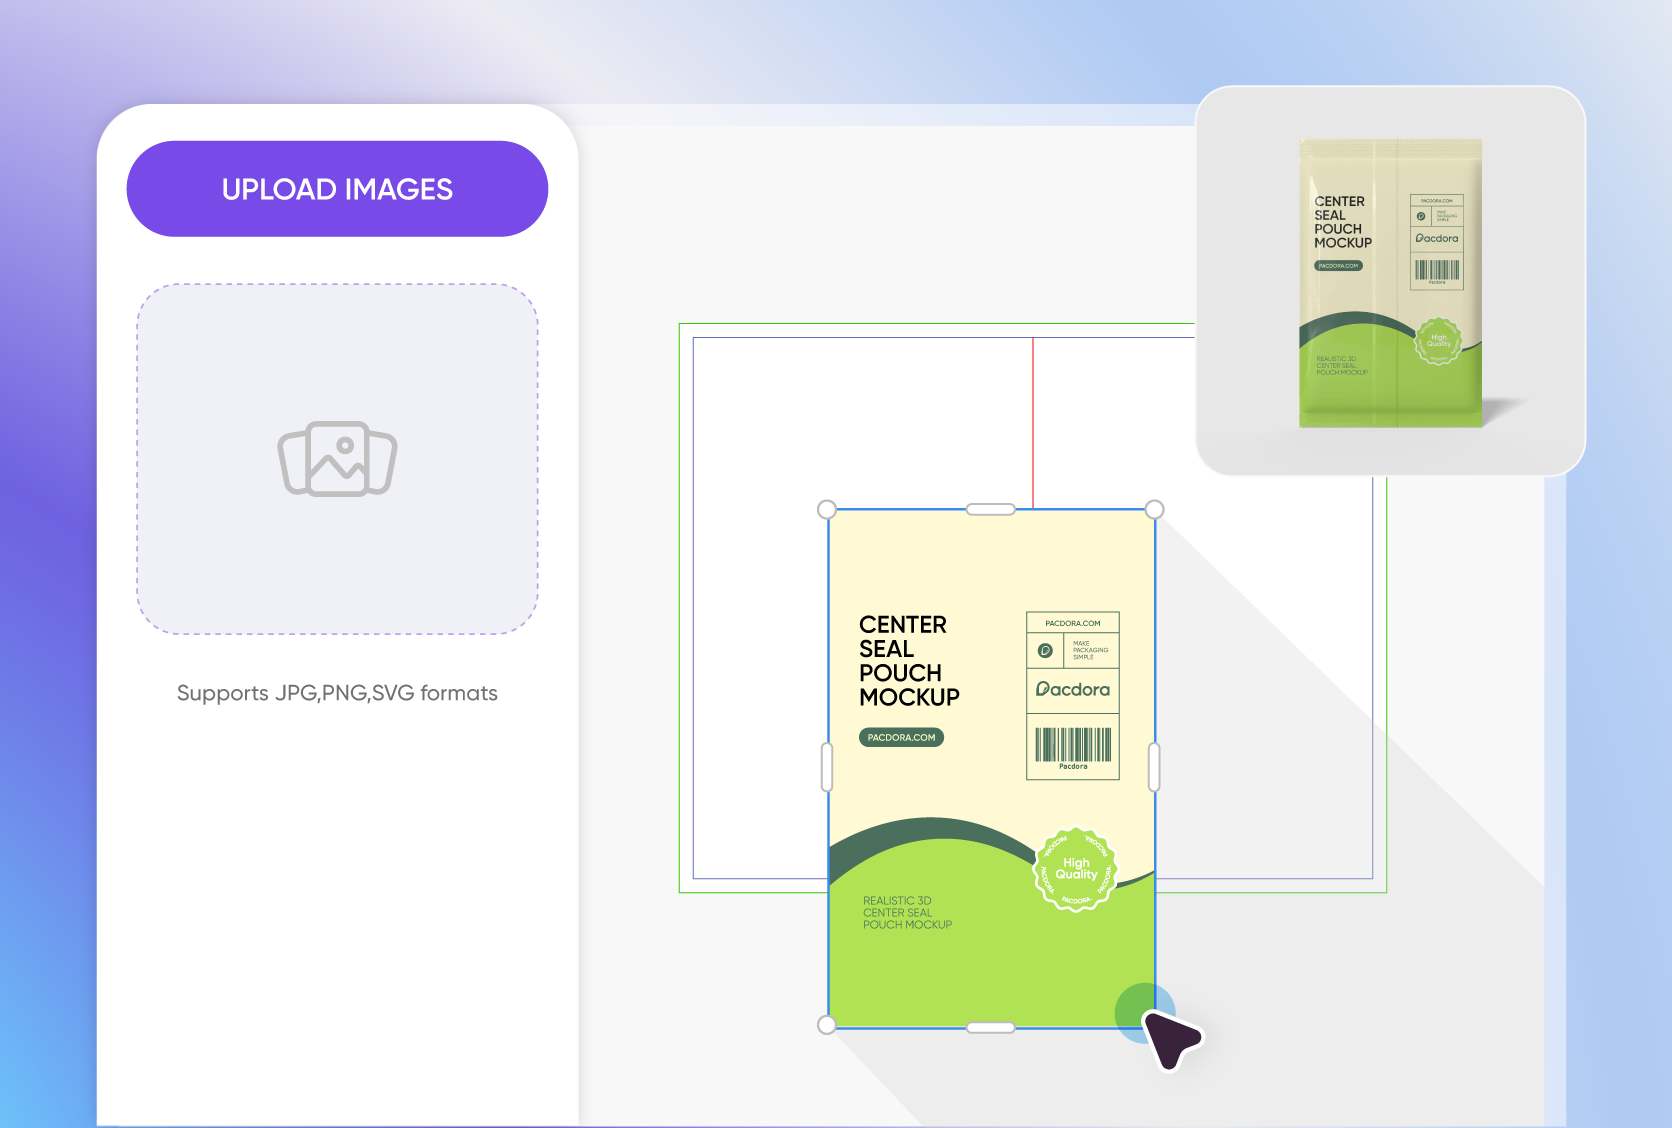Click the stacked photos icon in dropzone
1672x1128 pixels.
(x=337, y=459)
